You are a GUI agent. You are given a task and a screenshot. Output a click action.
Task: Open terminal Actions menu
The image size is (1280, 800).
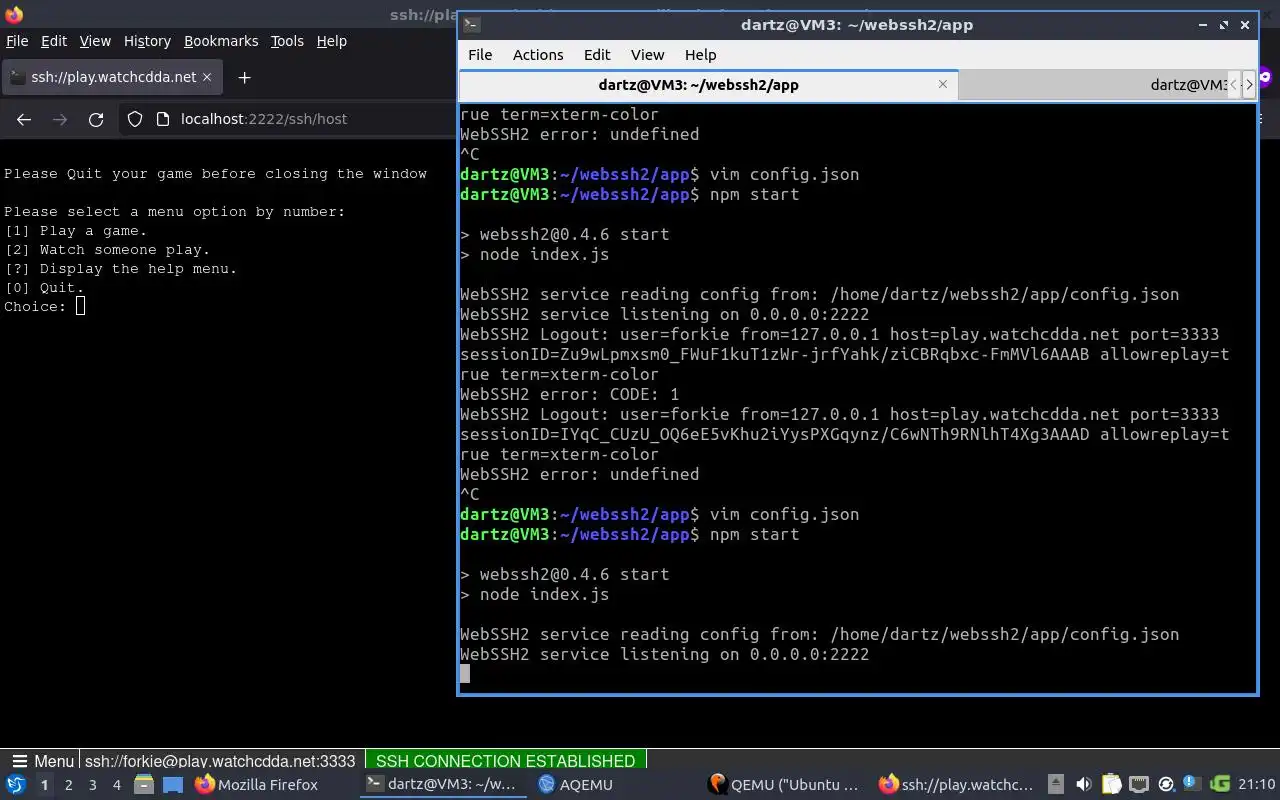[538, 55]
